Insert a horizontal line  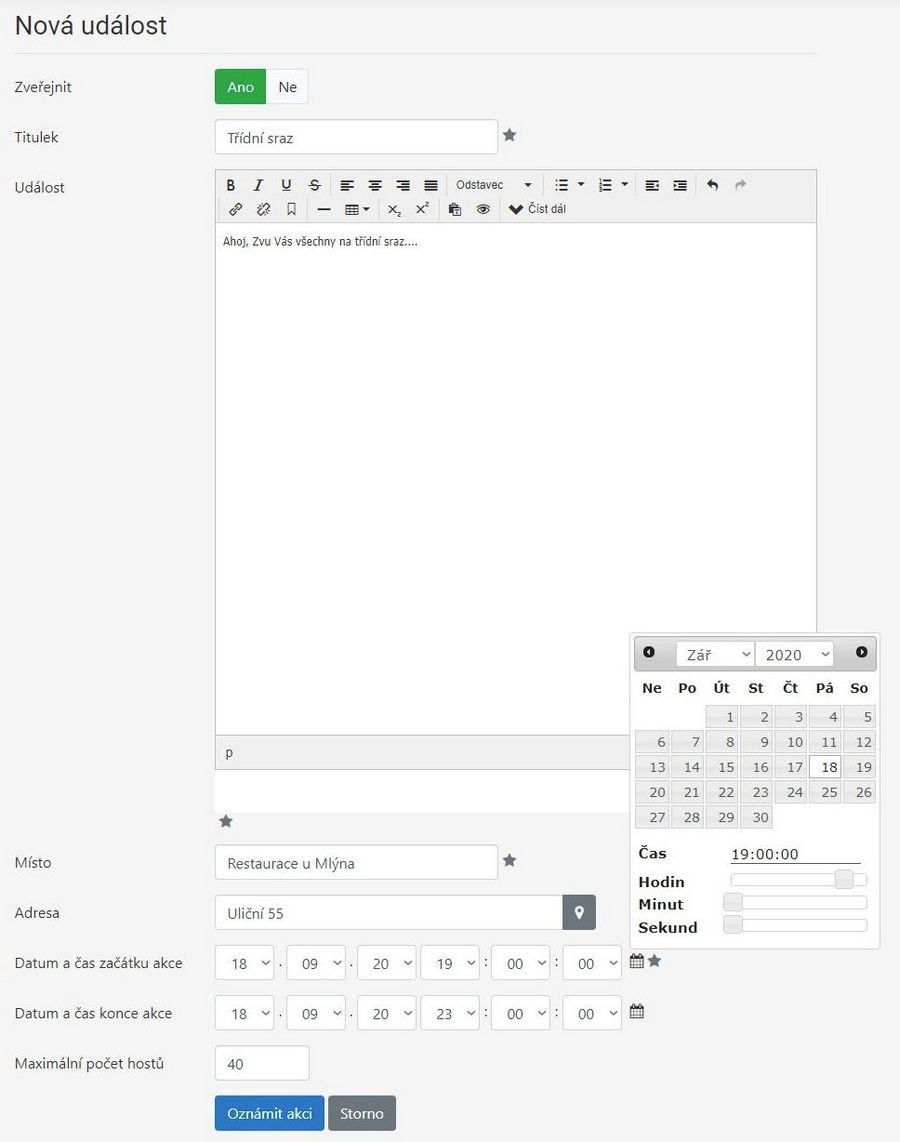324,209
